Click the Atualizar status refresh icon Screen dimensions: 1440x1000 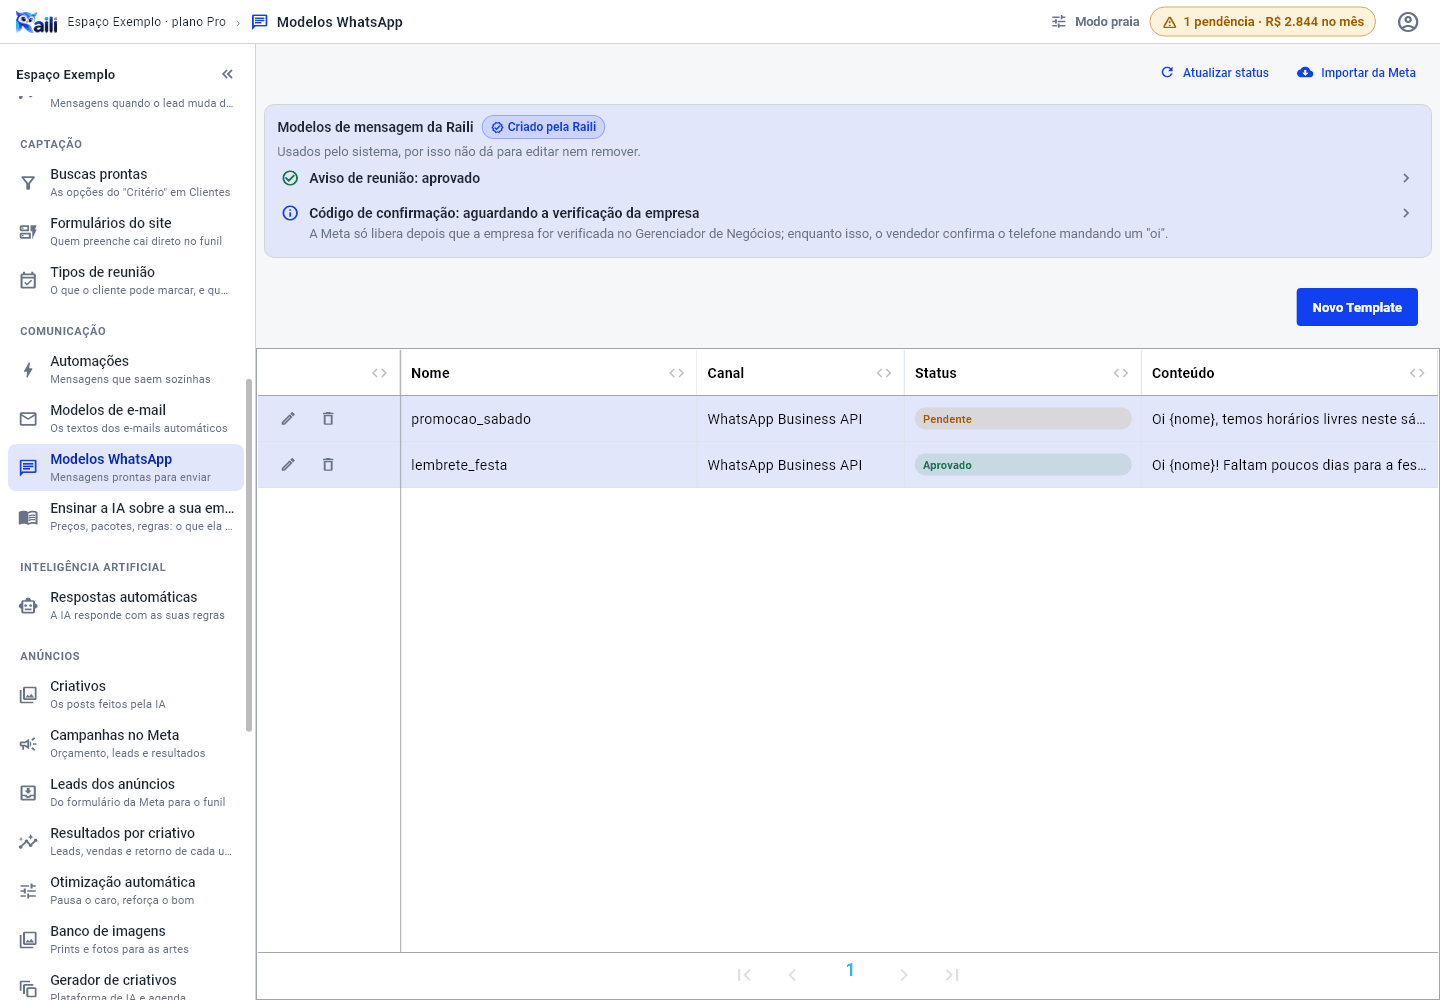pyautogui.click(x=1167, y=72)
